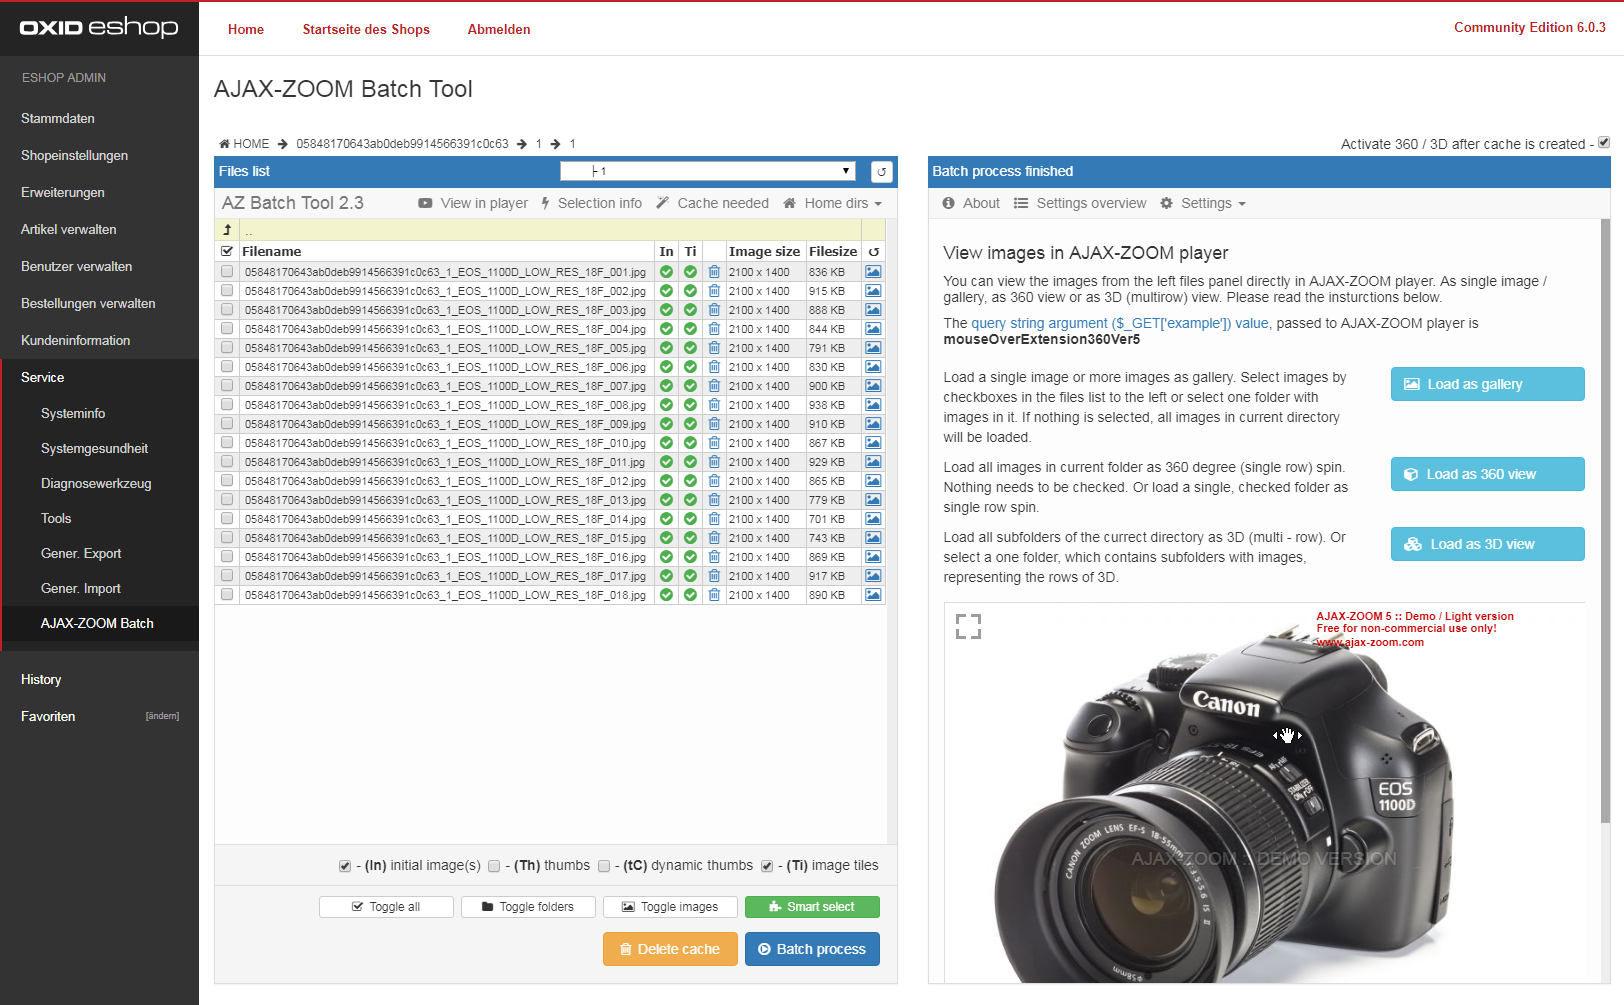Click the Toggle folders button
This screenshot has width=1624, height=1005.
(528, 907)
